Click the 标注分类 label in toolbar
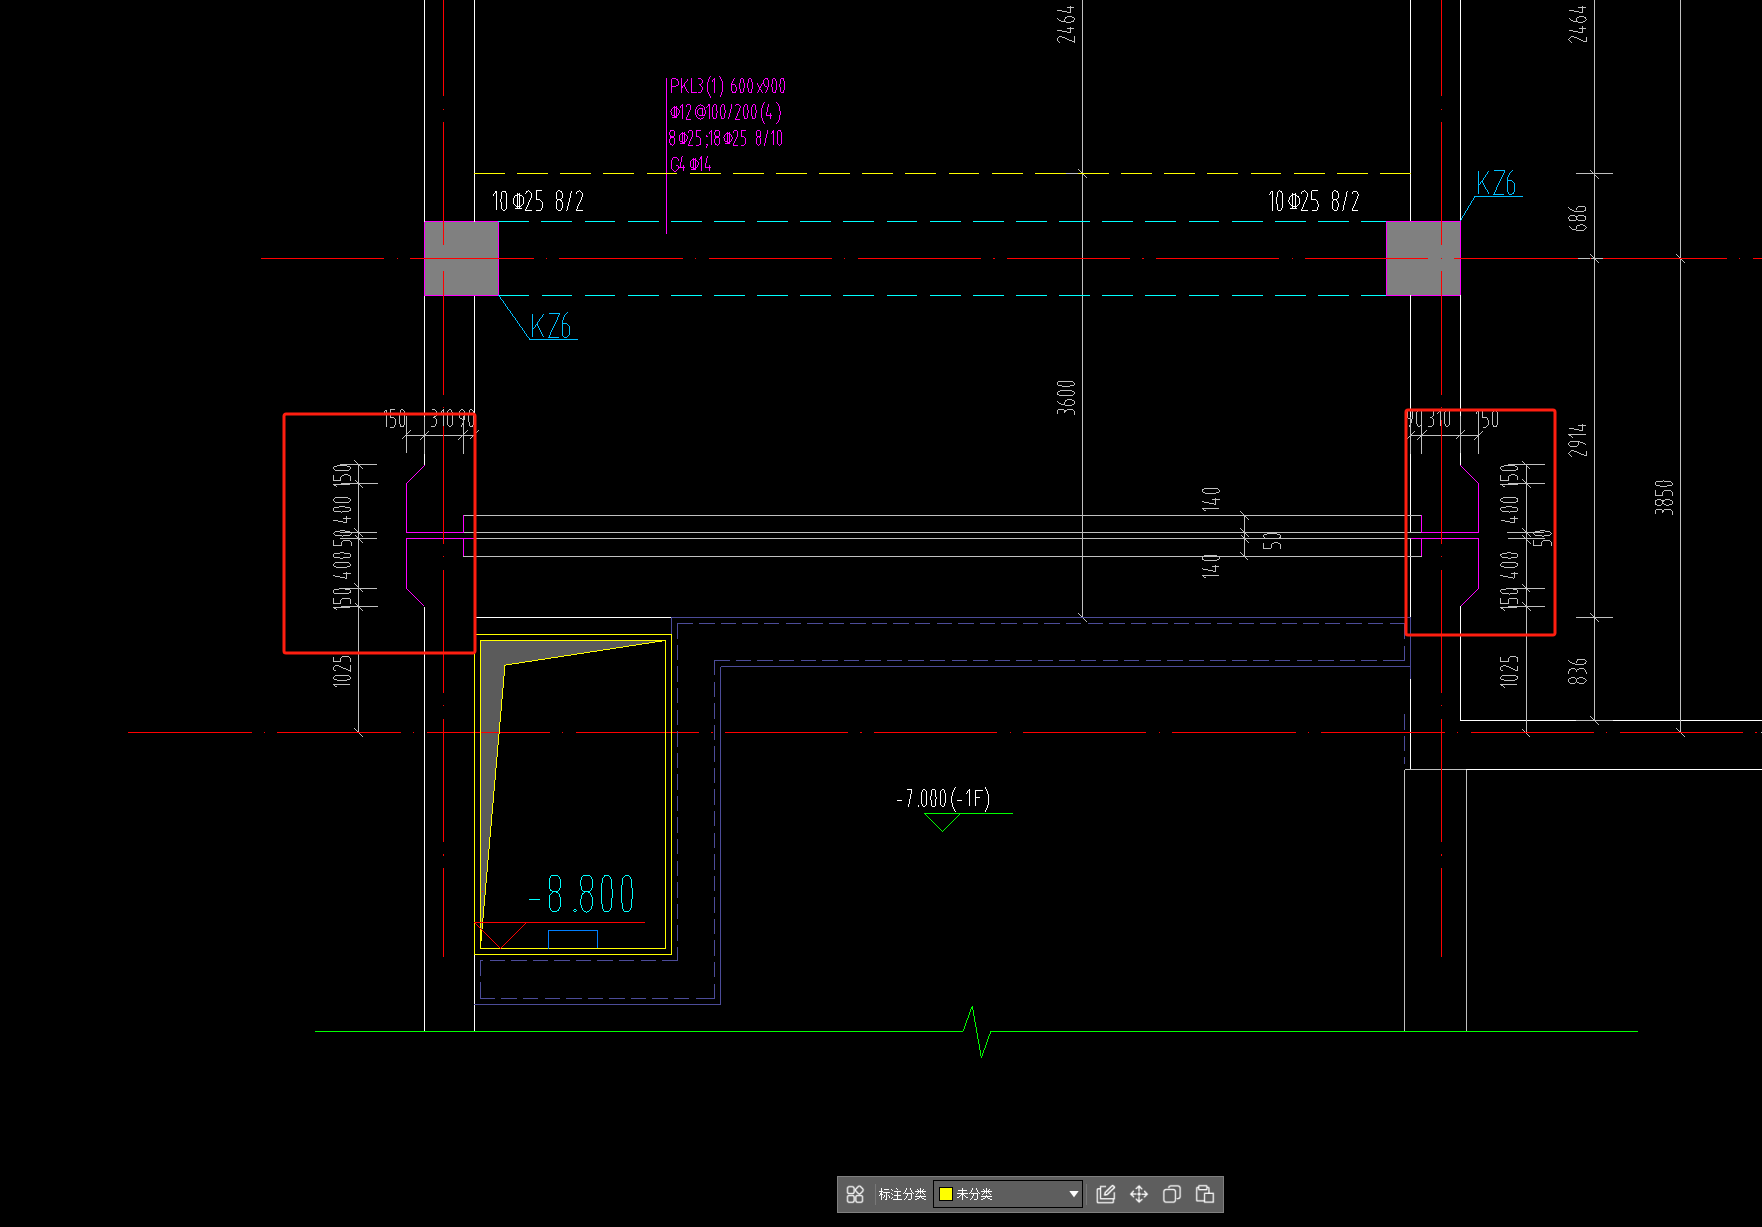This screenshot has width=1762, height=1227. 902,1194
